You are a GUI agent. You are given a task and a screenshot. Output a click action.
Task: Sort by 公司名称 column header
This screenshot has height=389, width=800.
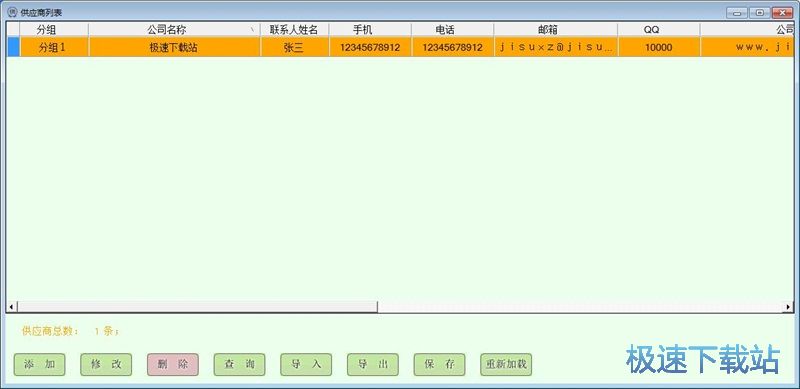[x=174, y=30]
